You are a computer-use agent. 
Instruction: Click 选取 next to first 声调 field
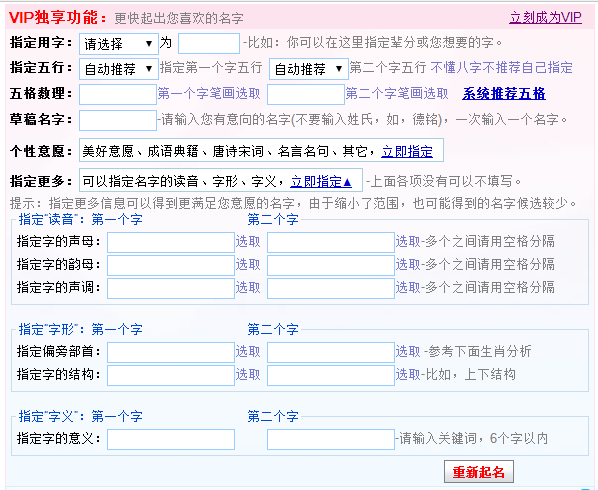[248, 287]
